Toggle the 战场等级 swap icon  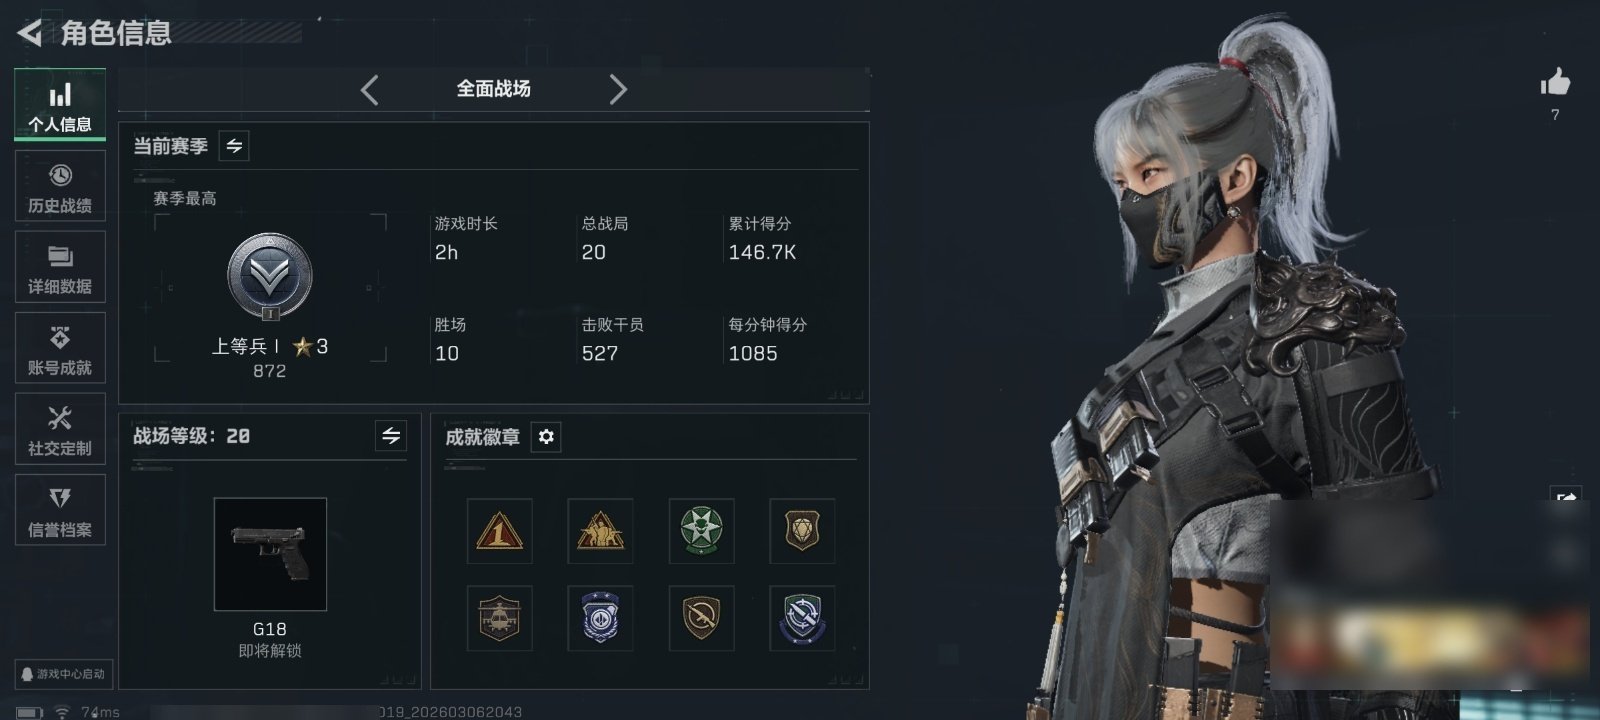391,436
